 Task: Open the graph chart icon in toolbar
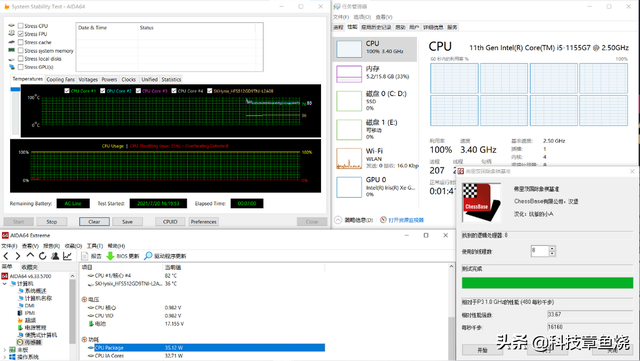(x=67, y=256)
